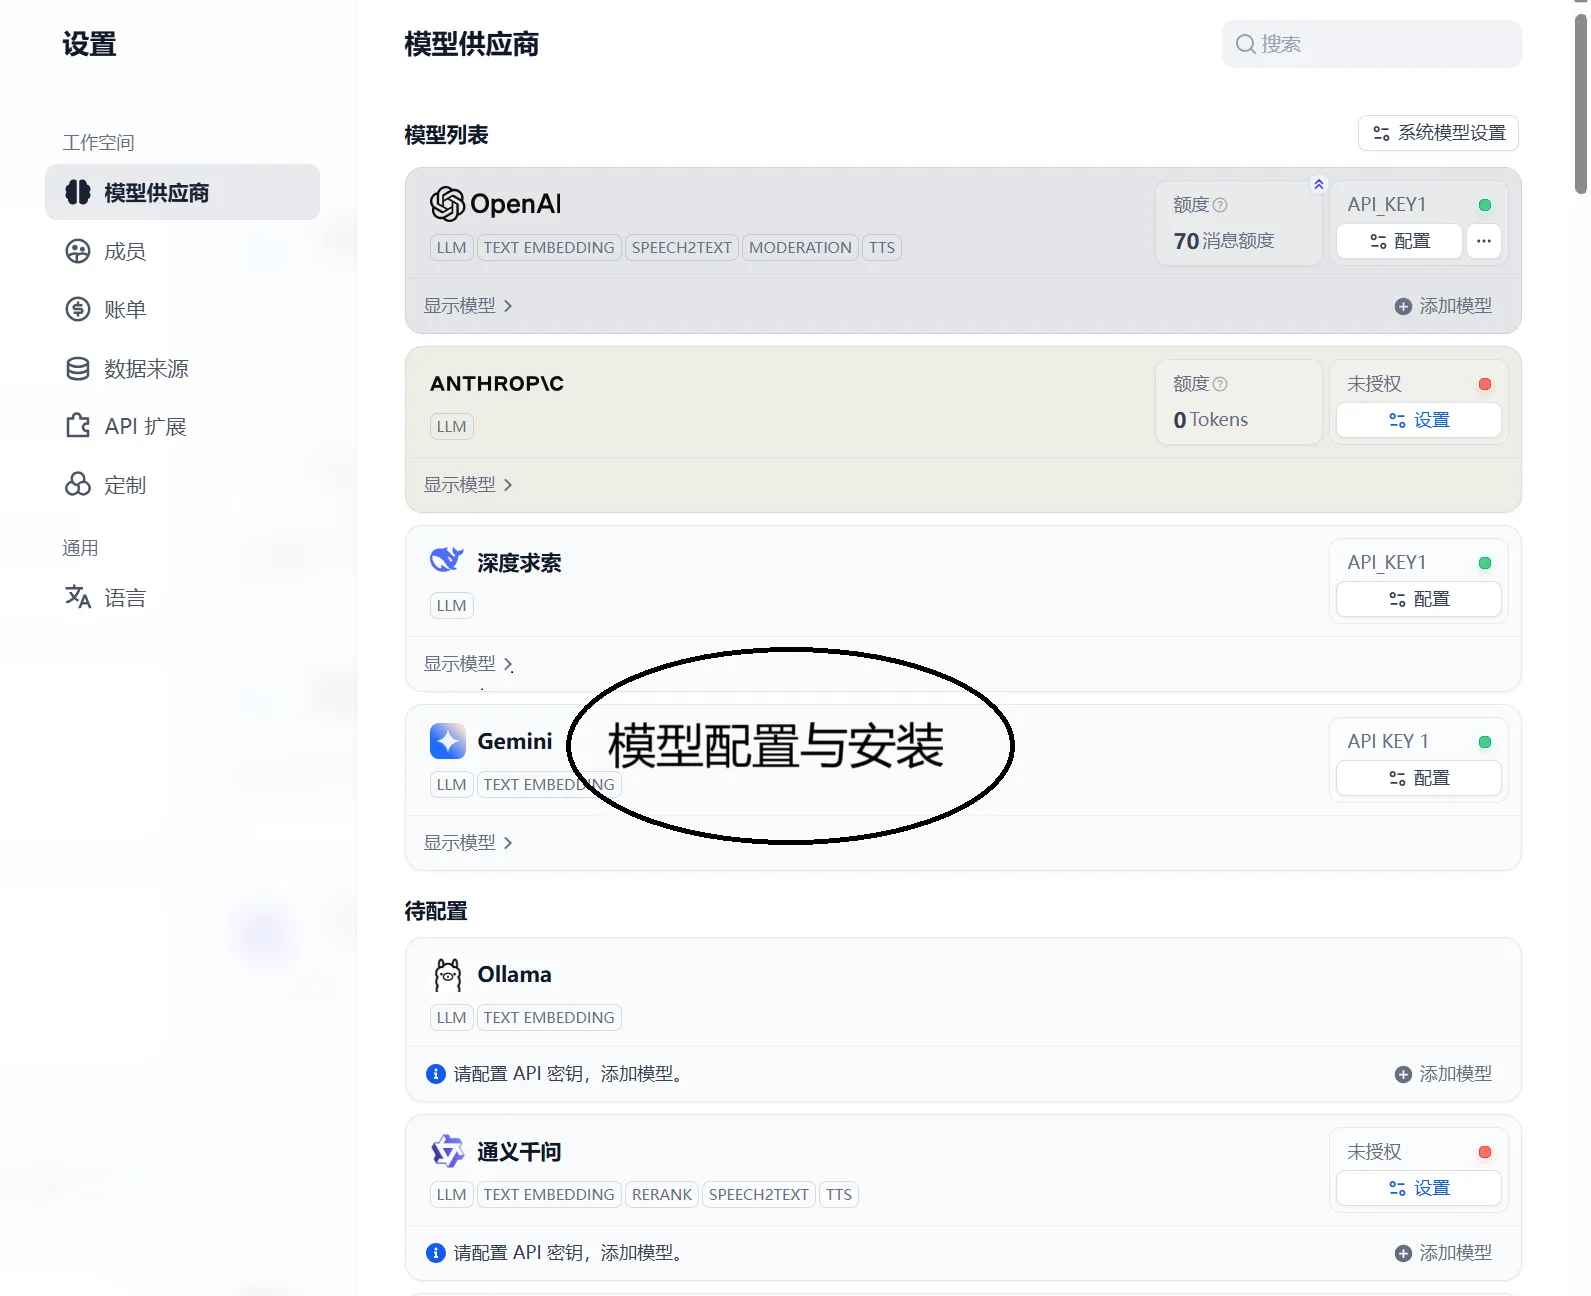Open the OpenAI more options menu
The image size is (1591, 1296).
point(1484,241)
